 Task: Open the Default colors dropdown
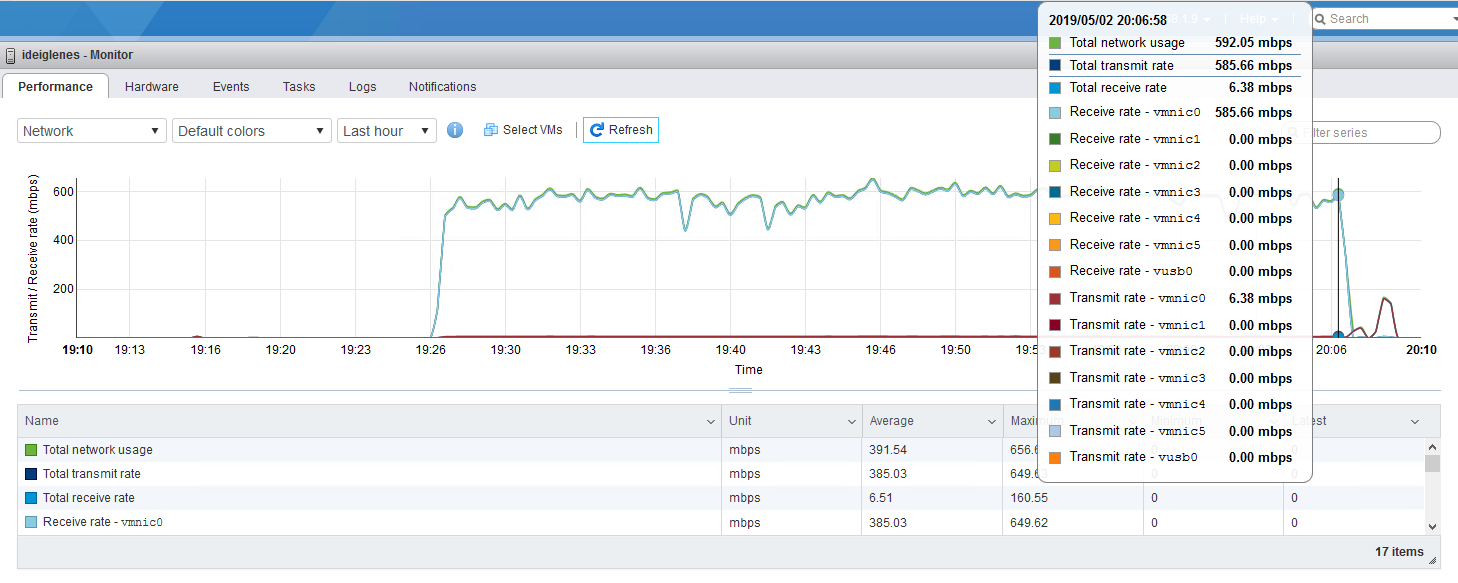(252, 131)
